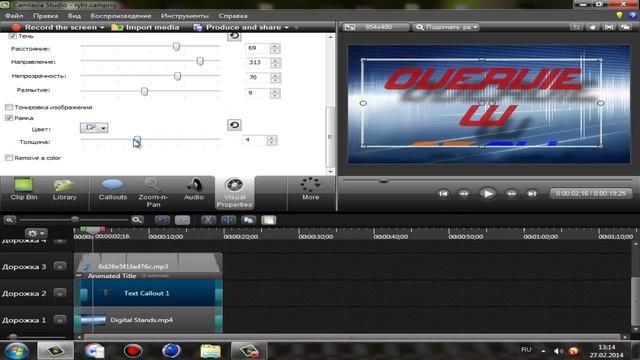Toggle lock on Дорожка 1
Screen dimensions: 640x360
pos(60,320)
